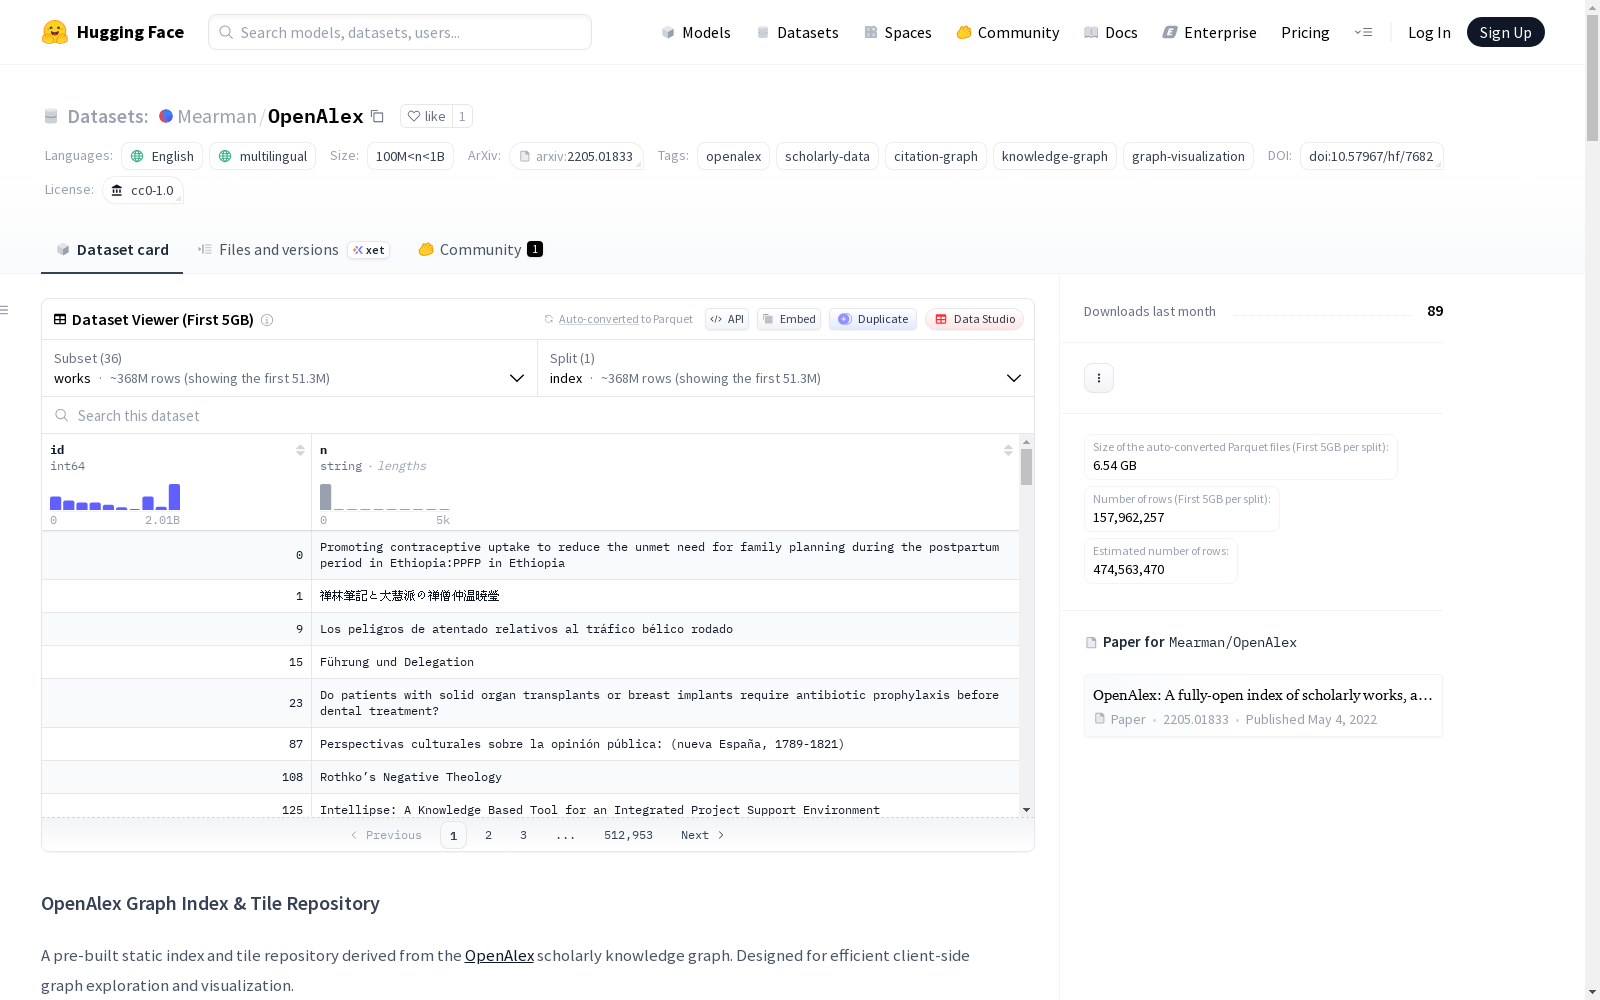Click the openalex tag
Image resolution: width=1600 pixels, height=1000 pixels.
coord(733,156)
